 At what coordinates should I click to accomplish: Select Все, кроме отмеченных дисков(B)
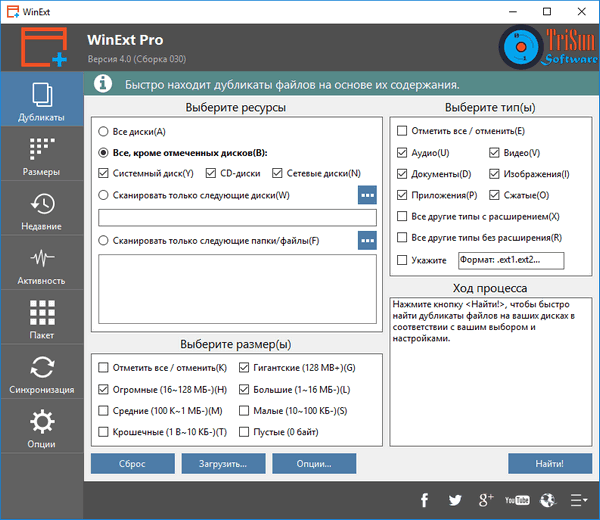183,153
